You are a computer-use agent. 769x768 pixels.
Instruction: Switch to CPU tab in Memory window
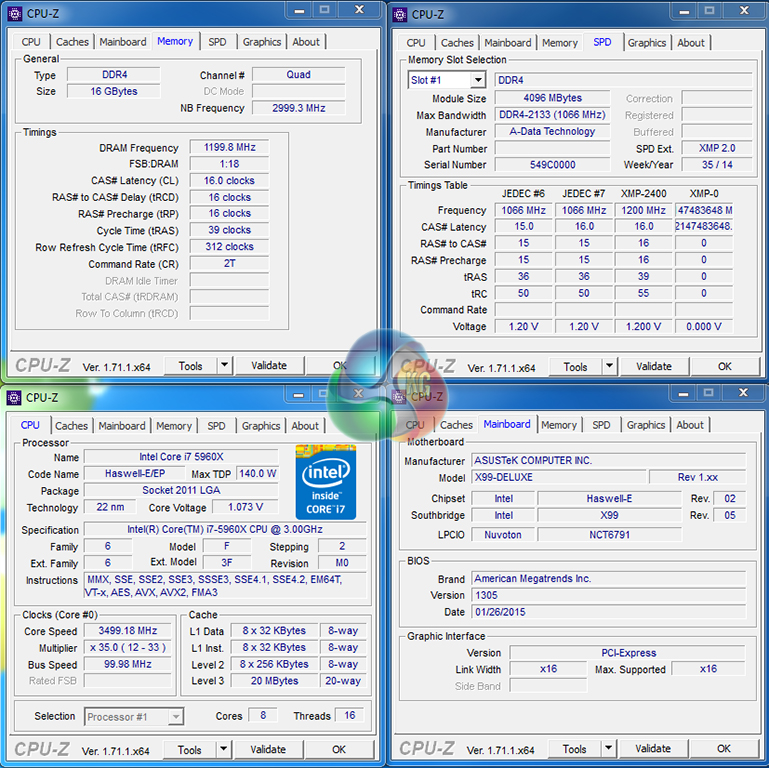click(x=31, y=42)
